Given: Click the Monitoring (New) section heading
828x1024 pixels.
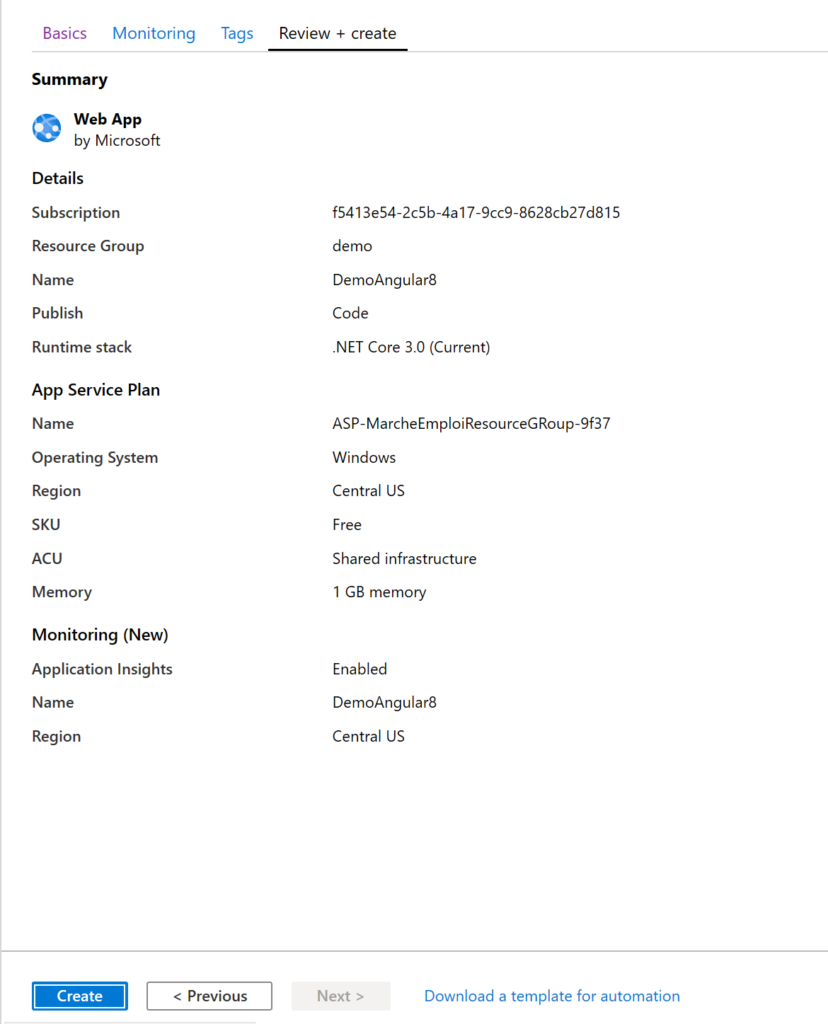Looking at the screenshot, I should [100, 635].
